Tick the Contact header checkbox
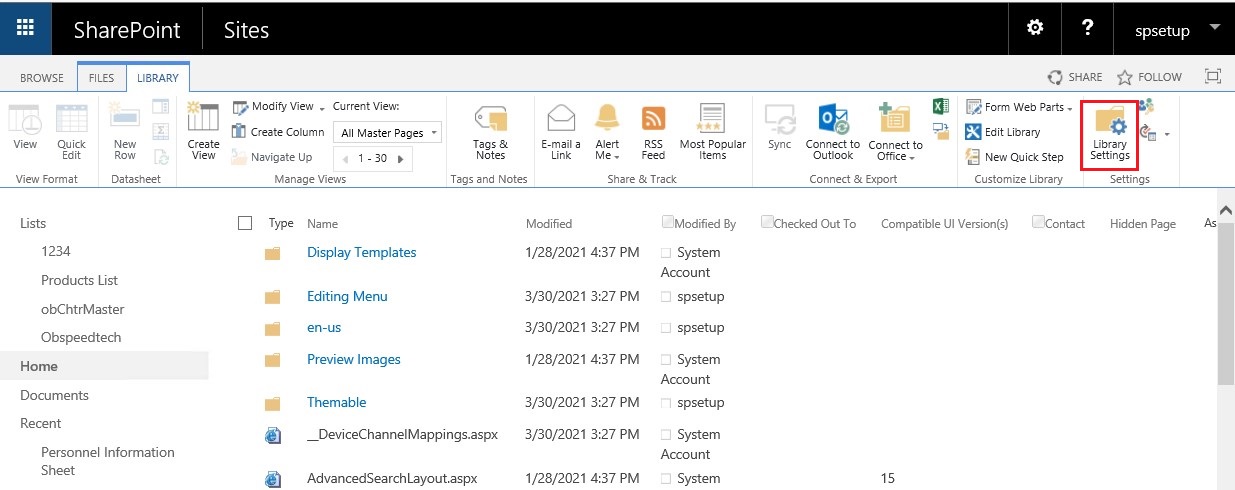 (1038, 221)
